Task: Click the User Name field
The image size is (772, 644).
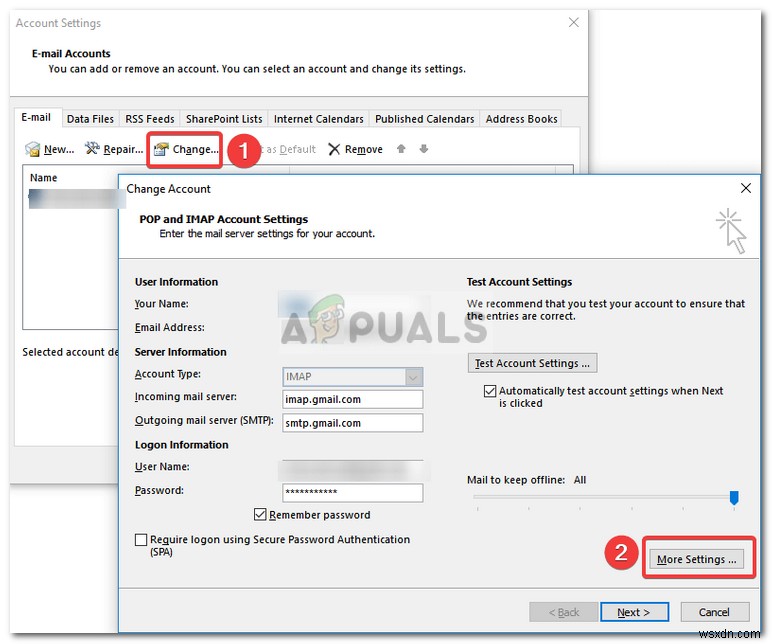Action: point(353,470)
